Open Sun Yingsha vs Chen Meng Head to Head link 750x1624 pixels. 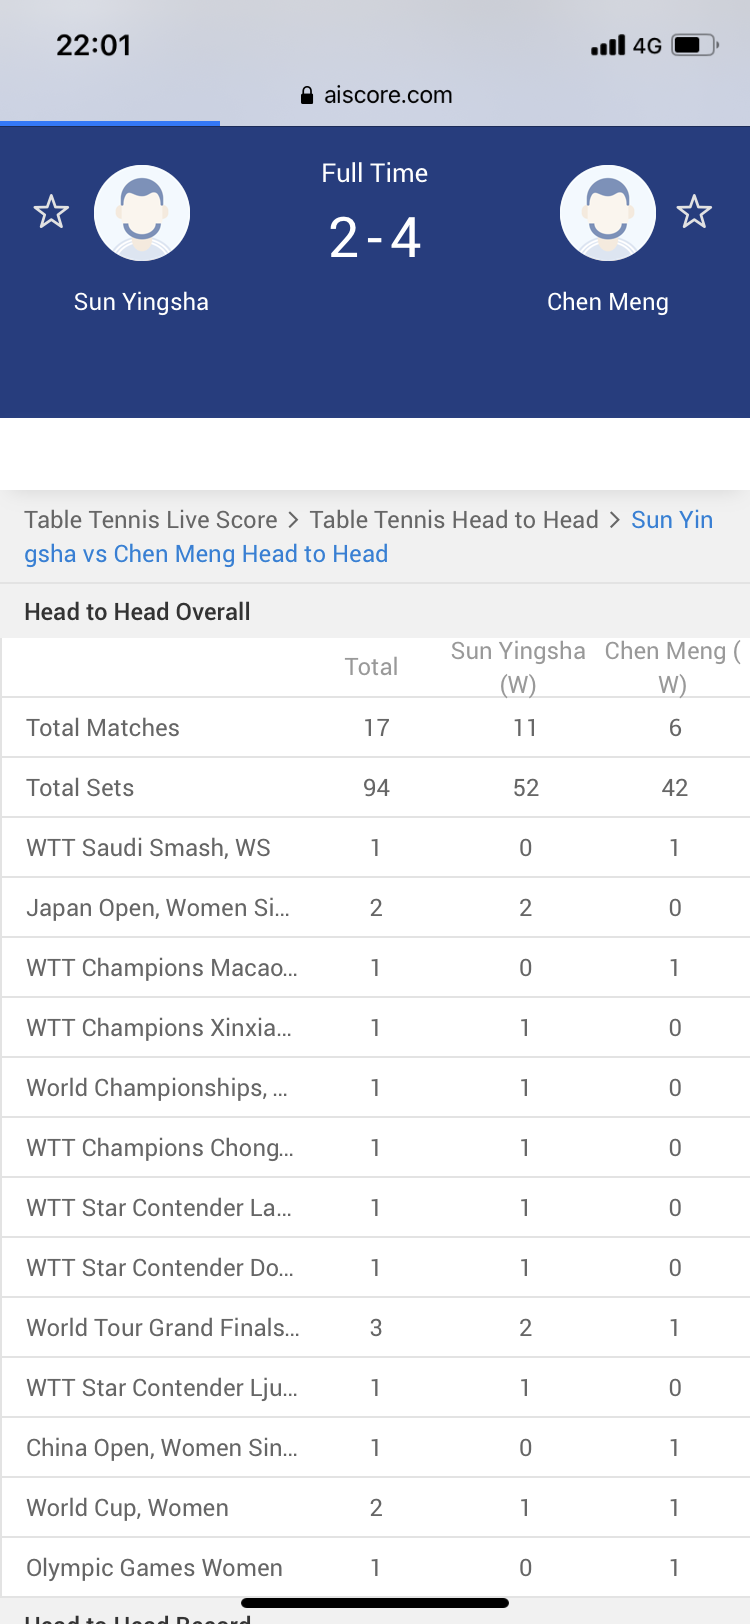(x=368, y=537)
